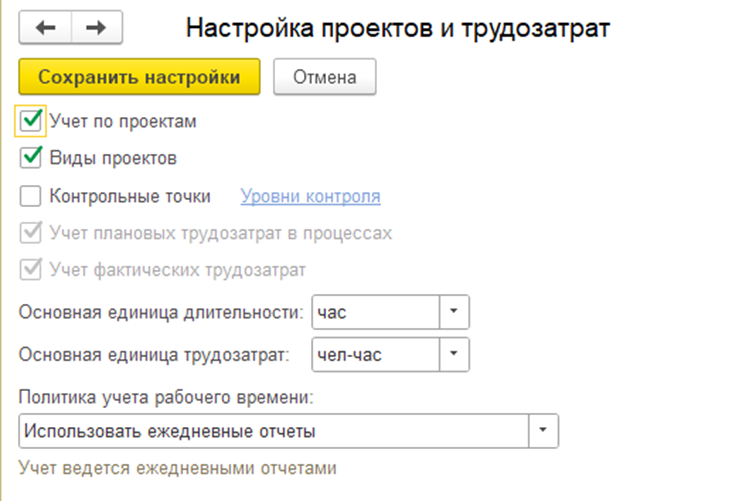Expand the Основная единица длительности dropdown arrow
The image size is (739, 501).
point(454,312)
